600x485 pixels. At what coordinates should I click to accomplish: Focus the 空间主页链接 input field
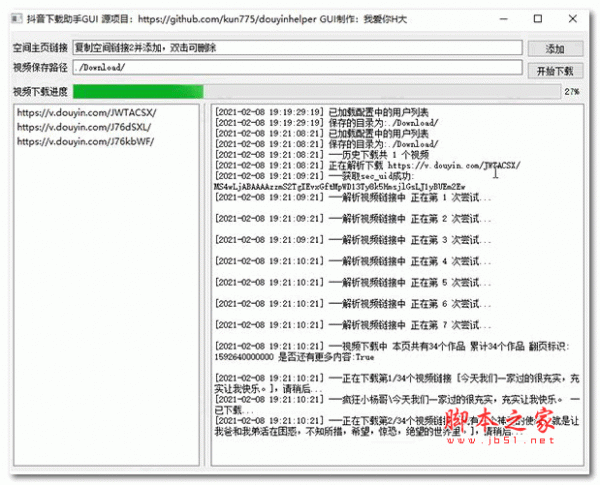coord(297,47)
